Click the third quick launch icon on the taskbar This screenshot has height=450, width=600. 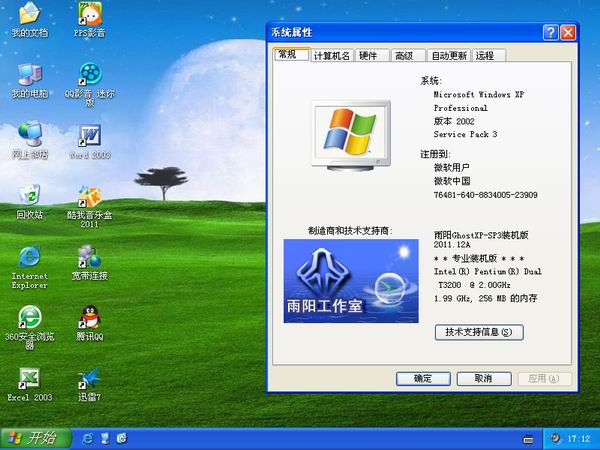pos(122,439)
